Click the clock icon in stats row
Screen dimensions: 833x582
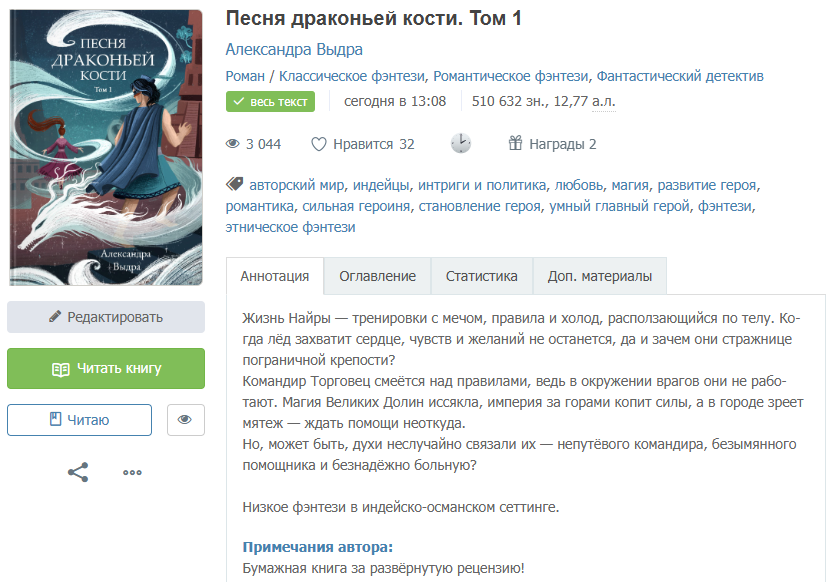[461, 143]
